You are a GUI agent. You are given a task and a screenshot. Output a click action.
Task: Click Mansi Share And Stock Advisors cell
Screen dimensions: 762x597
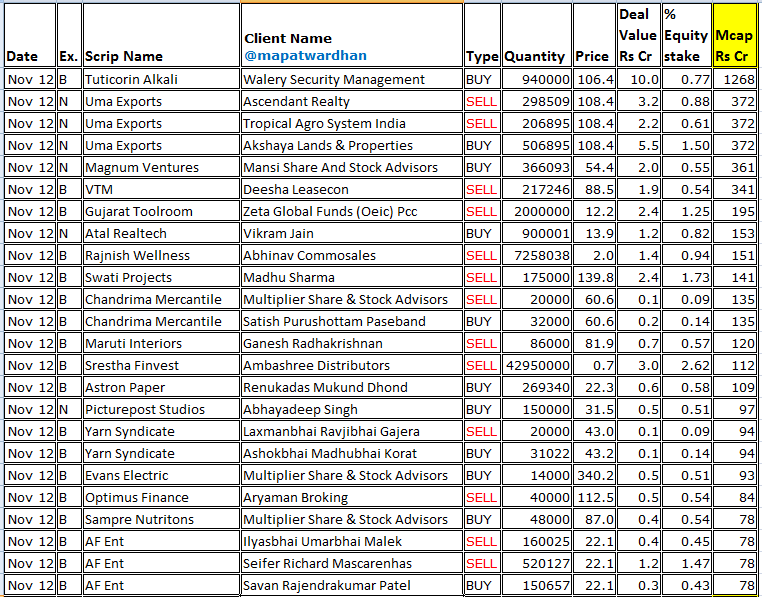point(352,167)
